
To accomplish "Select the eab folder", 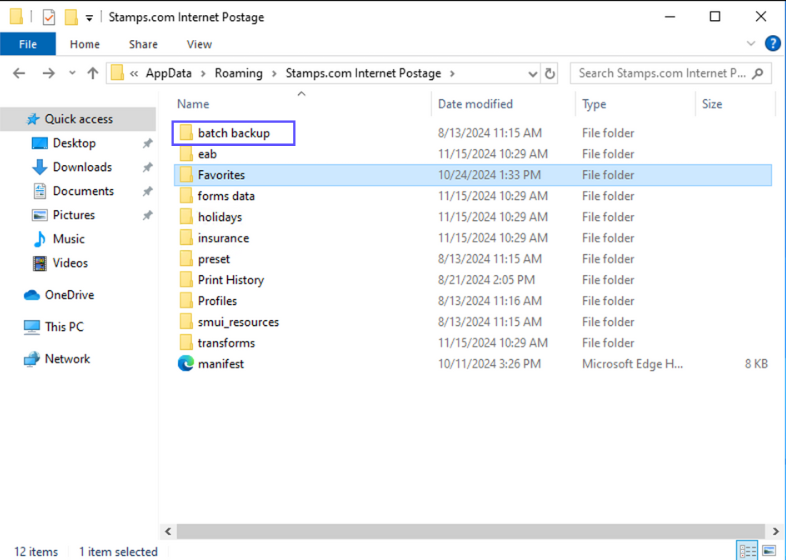I will click(x=207, y=154).
